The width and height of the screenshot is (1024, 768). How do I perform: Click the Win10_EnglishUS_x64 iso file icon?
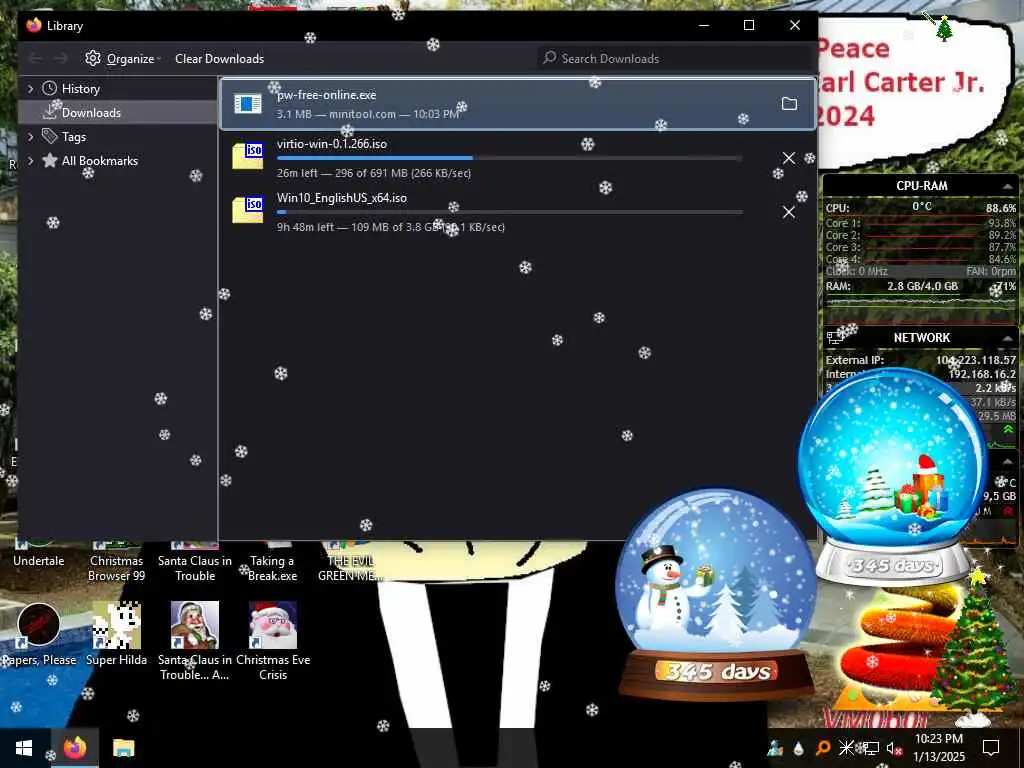pyautogui.click(x=248, y=210)
